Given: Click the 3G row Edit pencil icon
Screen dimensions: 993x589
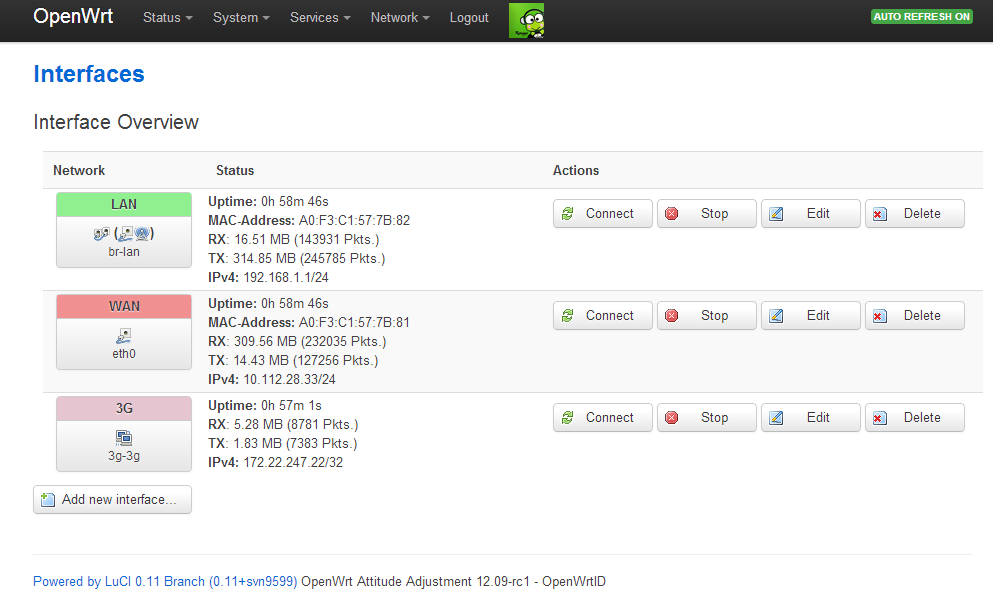Looking at the screenshot, I should (776, 418).
